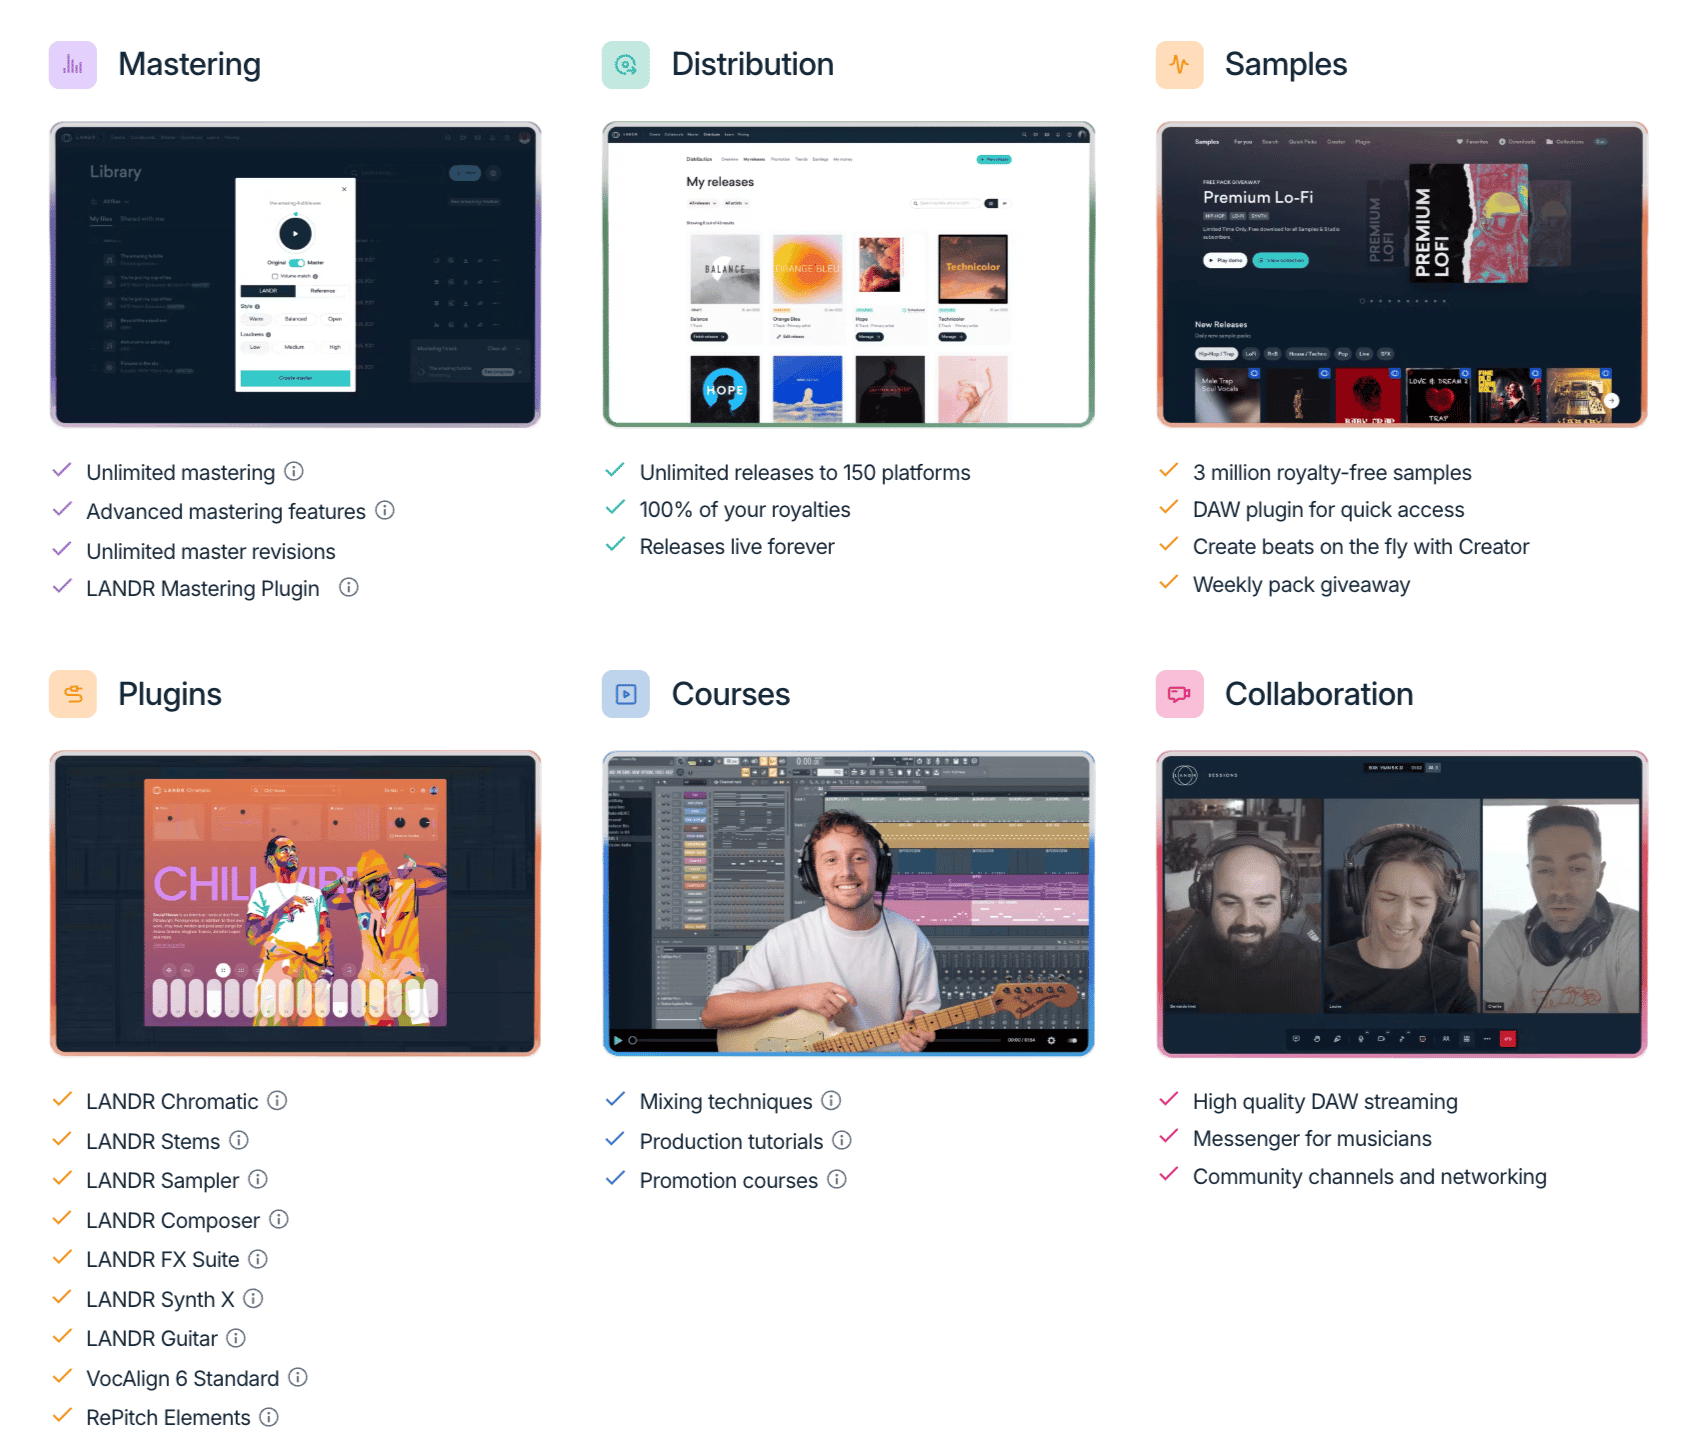Click the 'LANDR Mastering Plugin' text
Viewport: 1692px width, 1456px height.
203,588
